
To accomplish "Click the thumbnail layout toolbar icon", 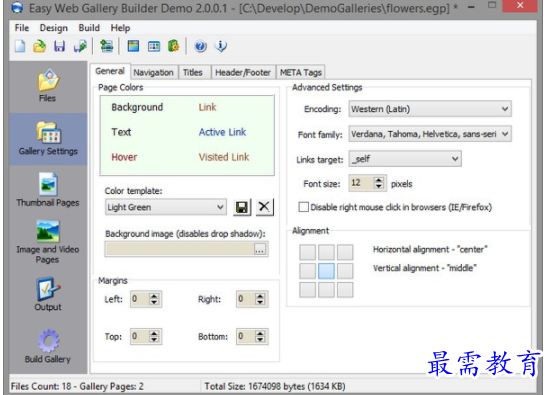I will coord(154,46).
